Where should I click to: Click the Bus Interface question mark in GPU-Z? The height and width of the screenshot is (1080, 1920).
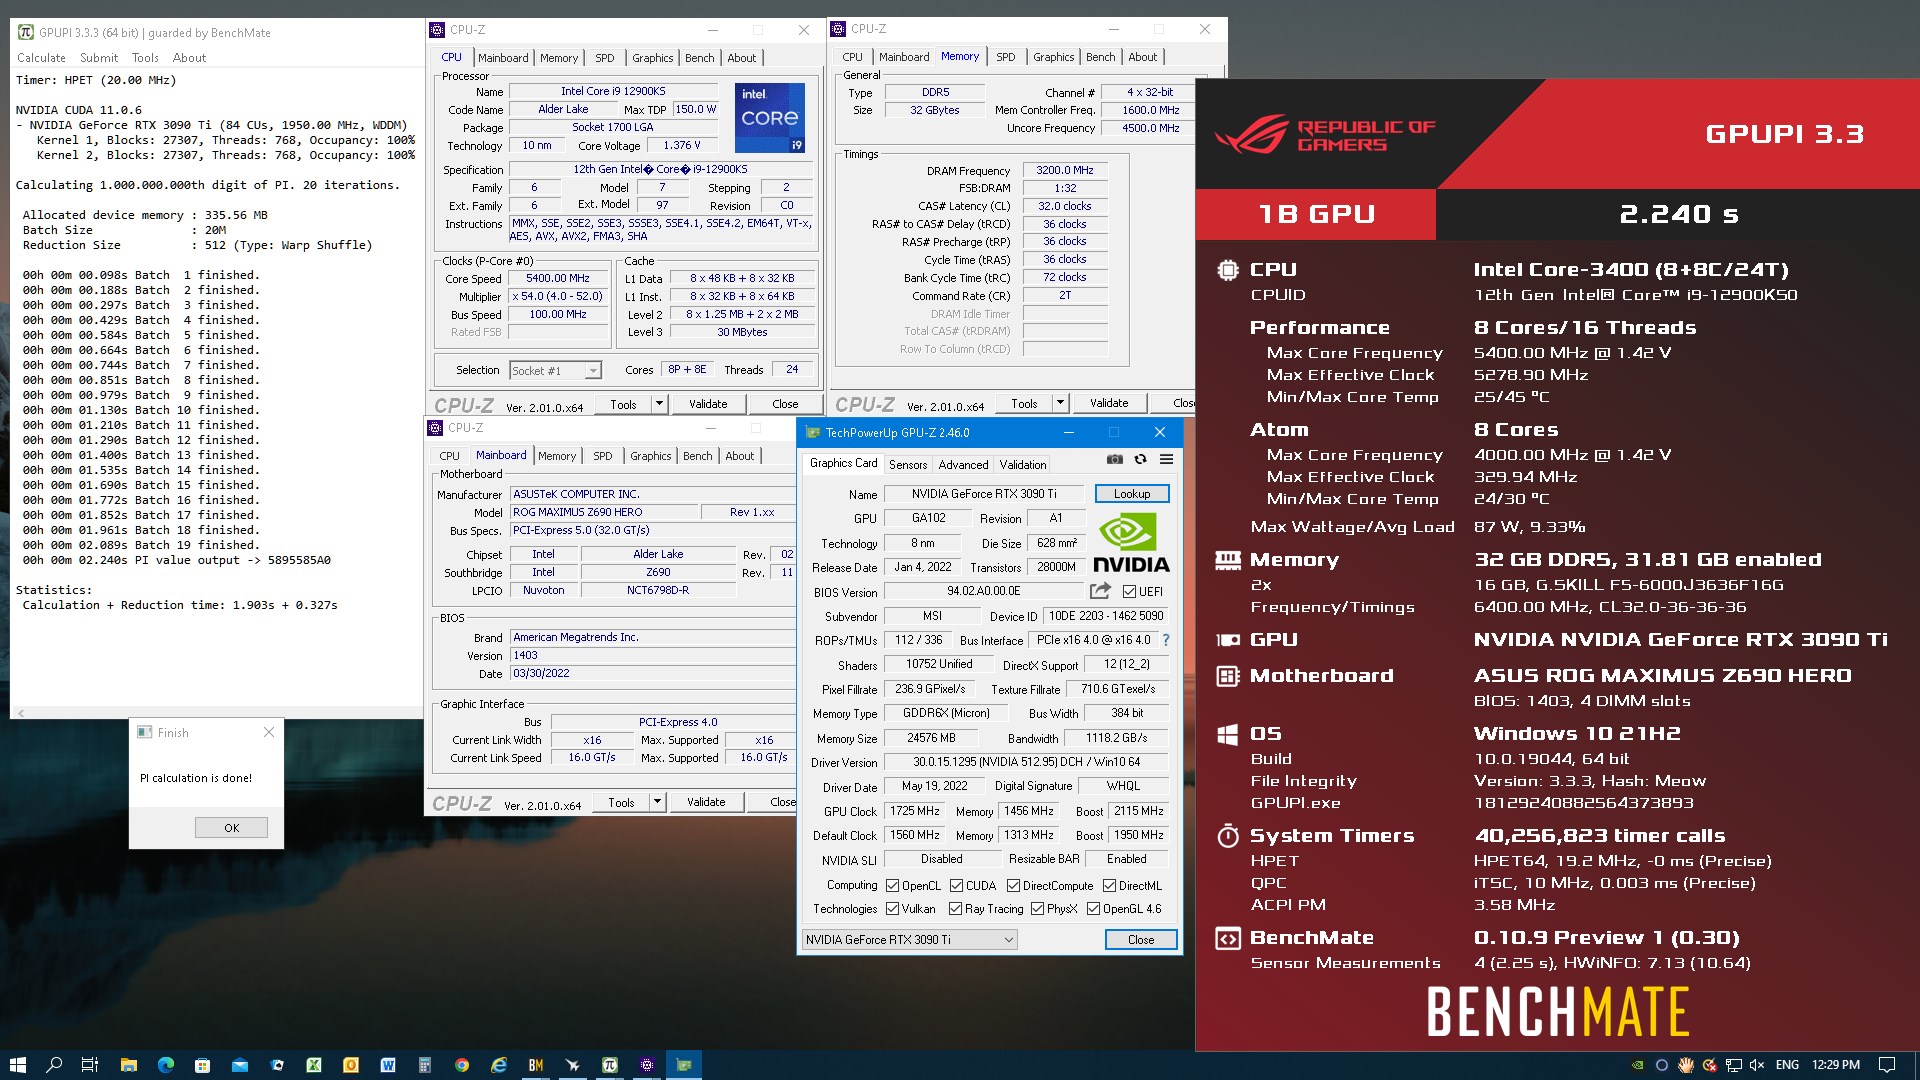coord(1166,640)
